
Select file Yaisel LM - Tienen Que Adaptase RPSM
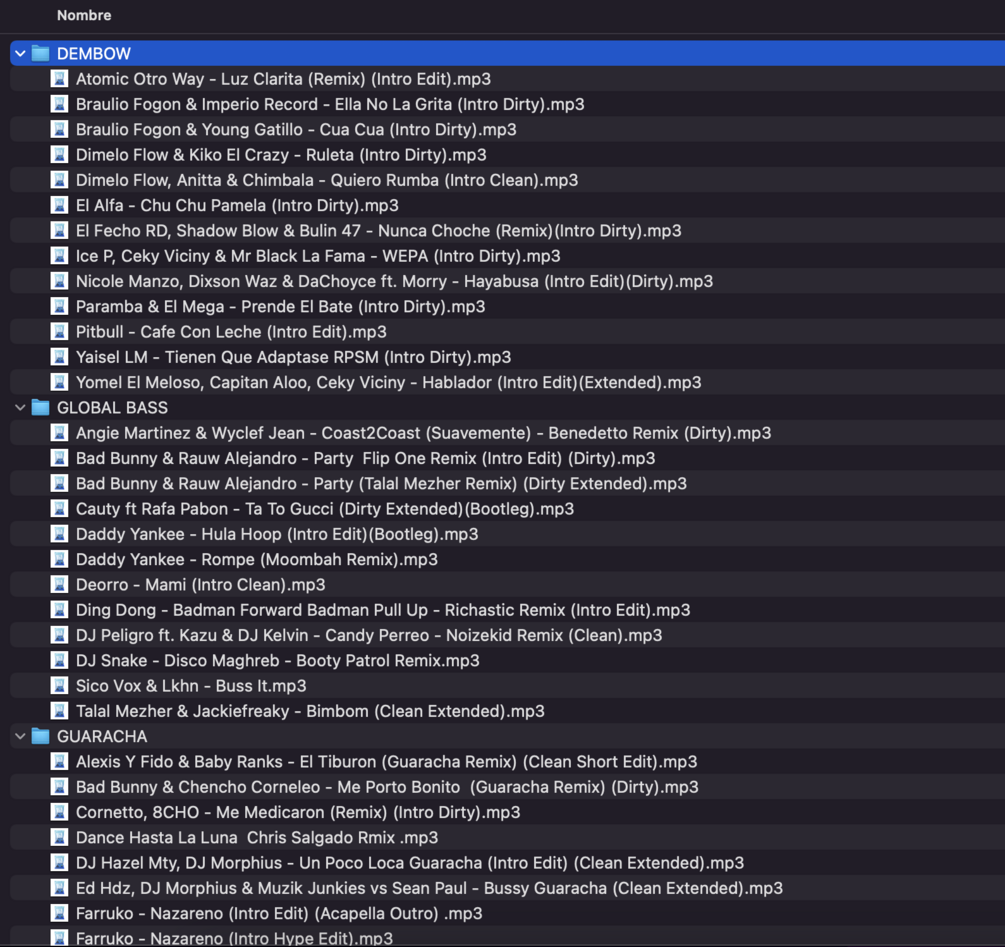(x=294, y=357)
